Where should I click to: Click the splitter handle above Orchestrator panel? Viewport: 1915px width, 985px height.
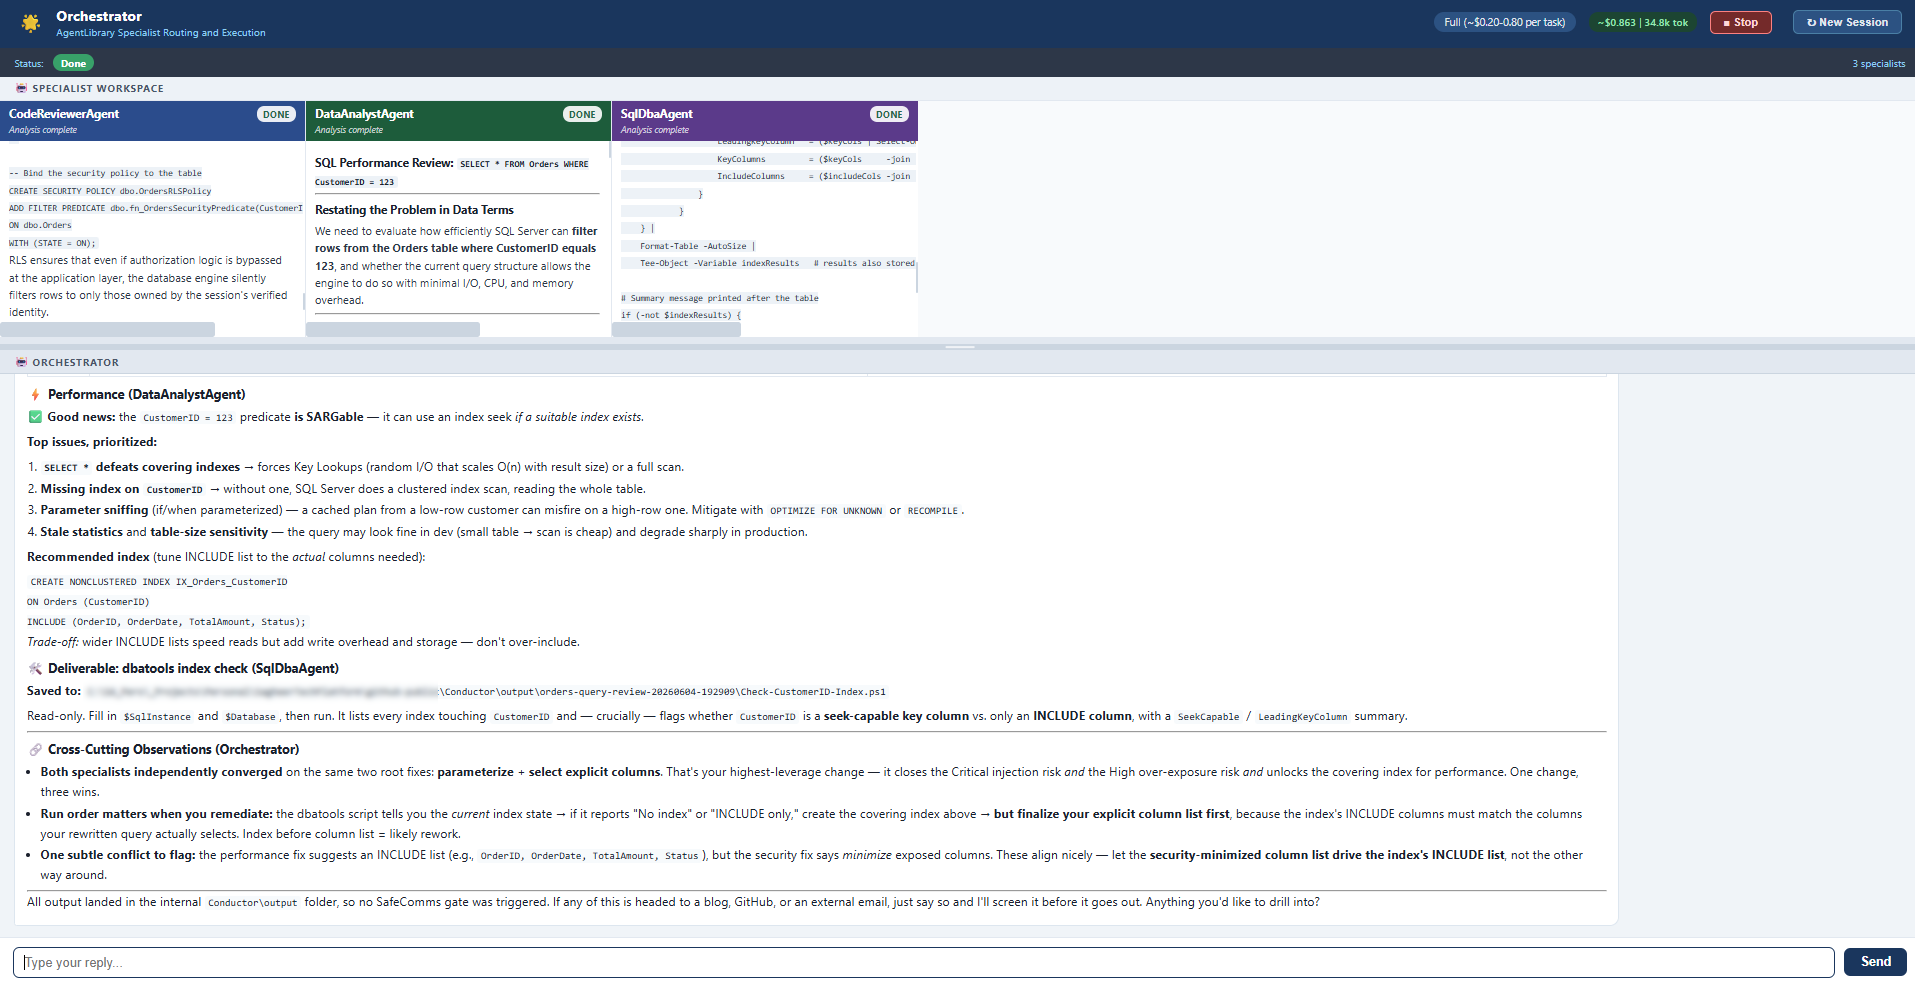pyautogui.click(x=959, y=347)
